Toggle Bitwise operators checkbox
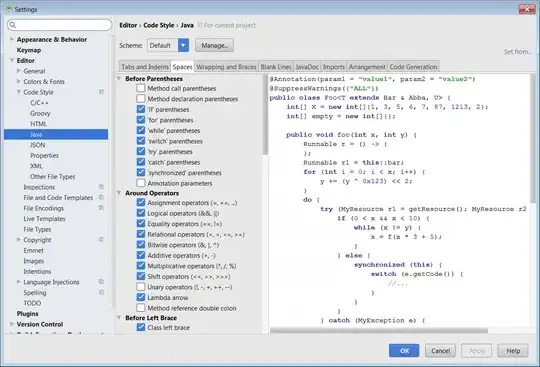This screenshot has height=367, width=540. [141, 245]
